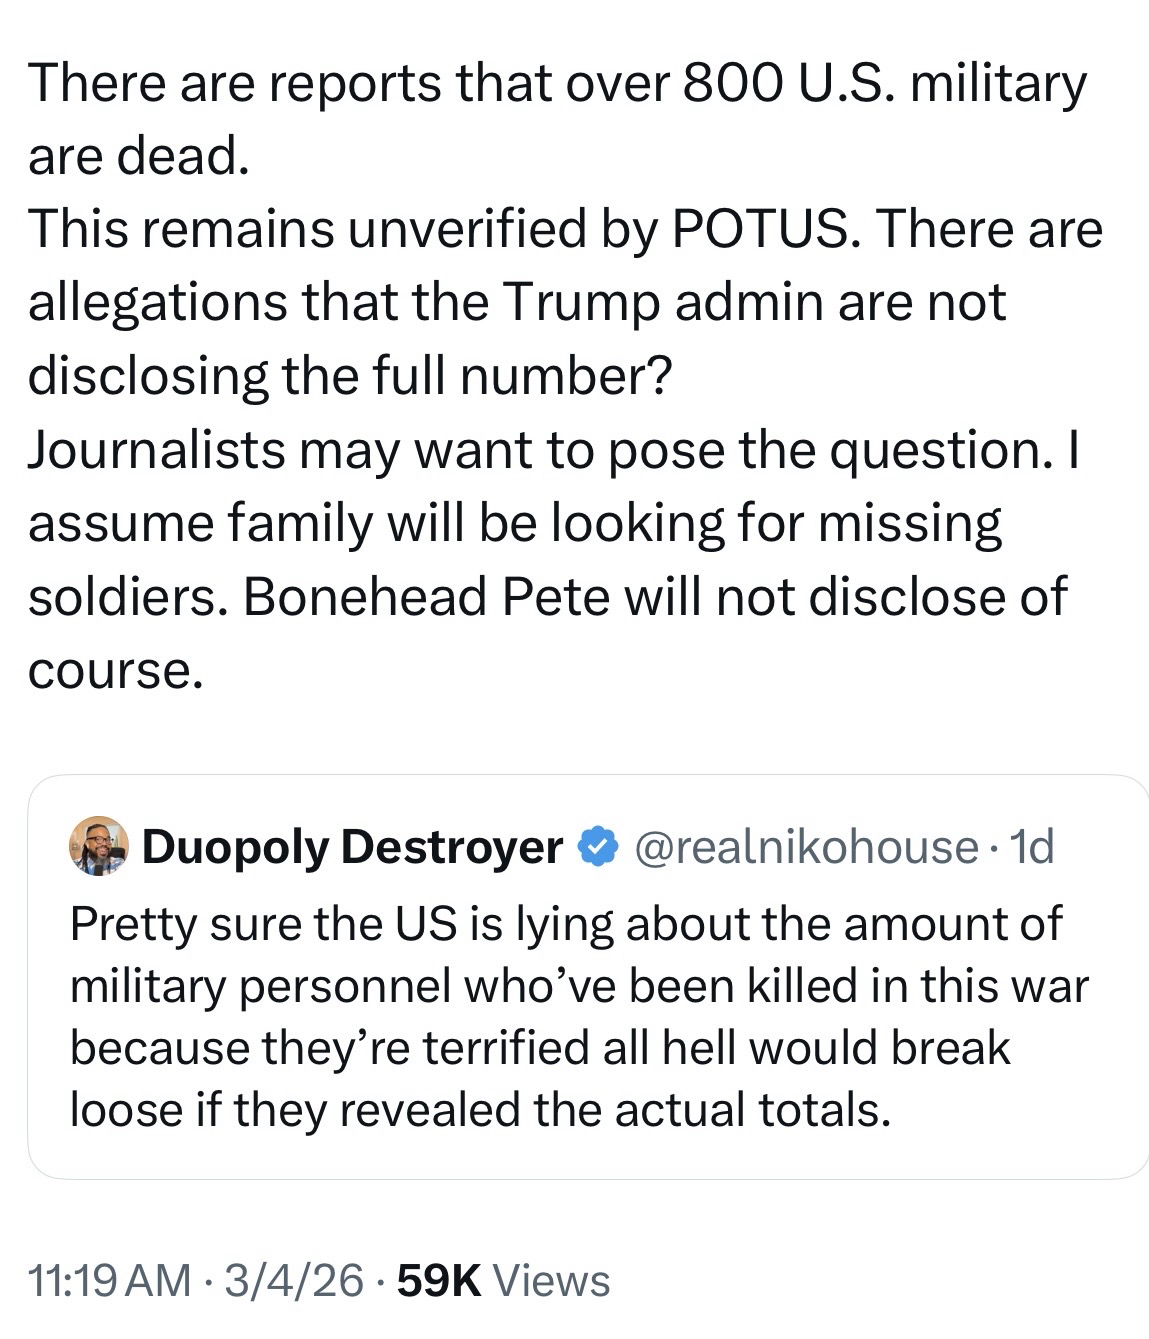1149x1339 pixels.
Task: Click the line about missing family soldiers
Action: pyautogui.click(x=514, y=523)
